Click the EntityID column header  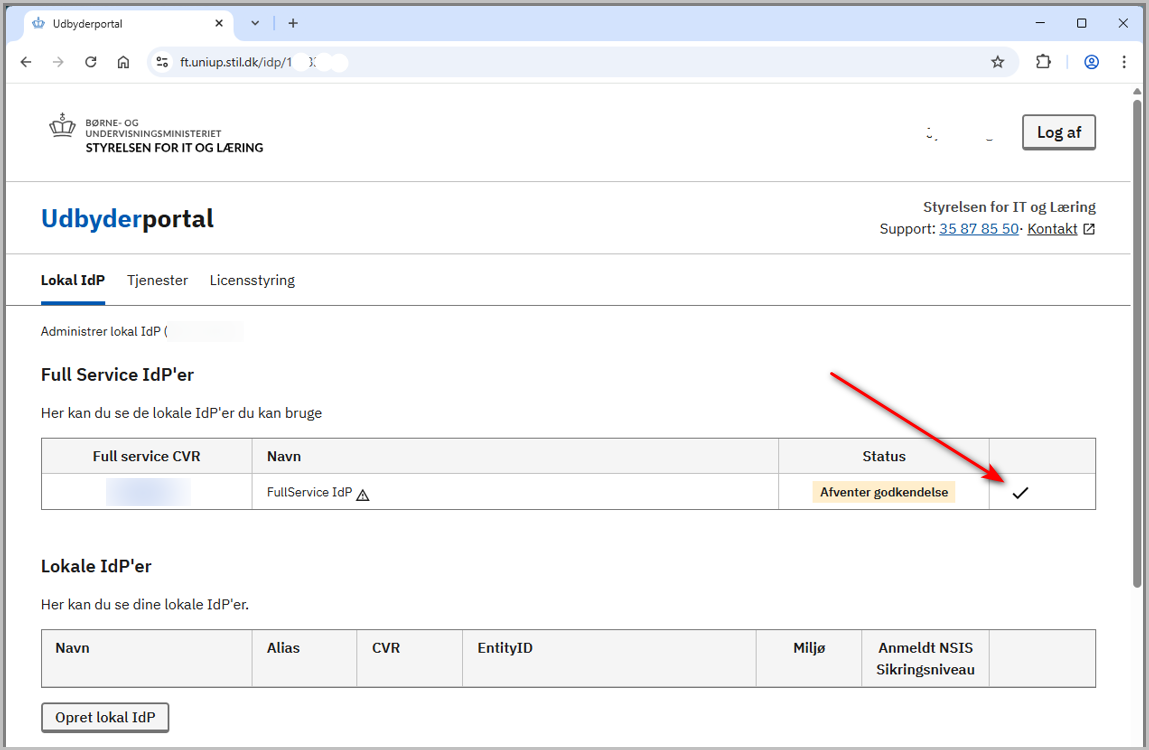(x=609, y=658)
